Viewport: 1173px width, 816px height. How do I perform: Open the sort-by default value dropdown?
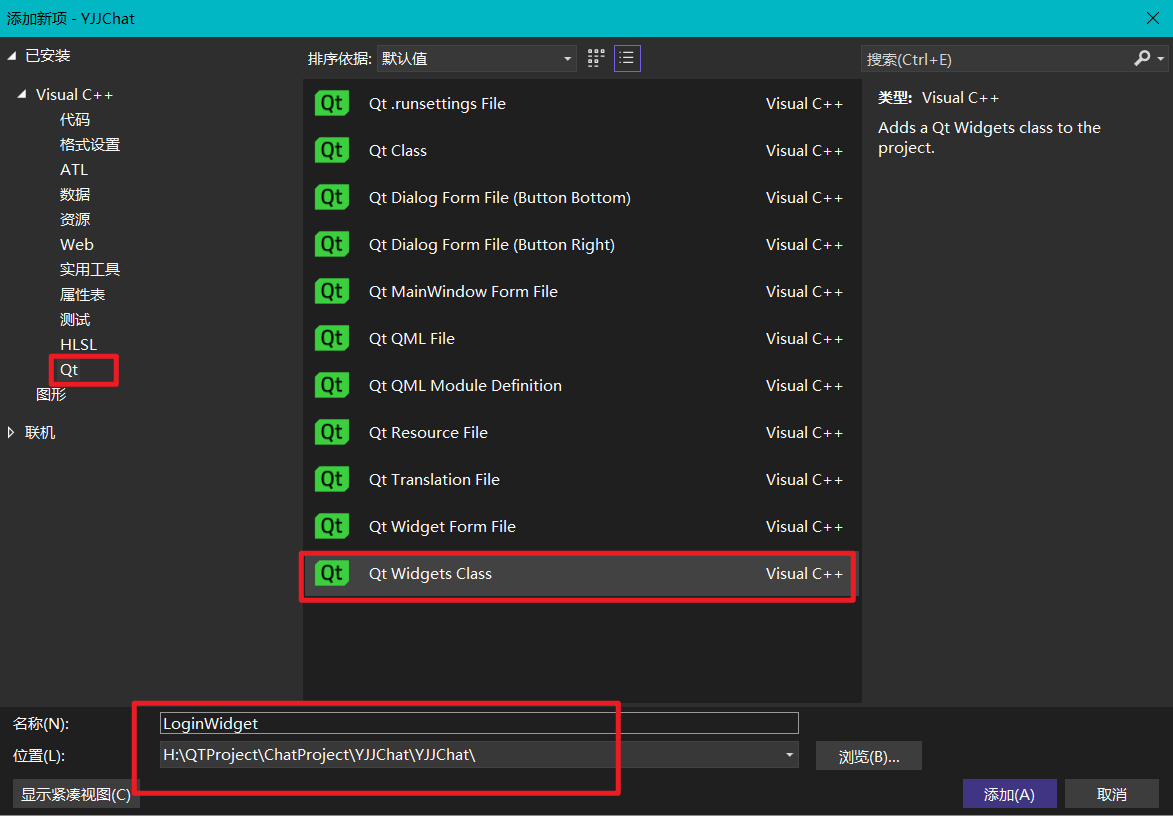point(477,58)
